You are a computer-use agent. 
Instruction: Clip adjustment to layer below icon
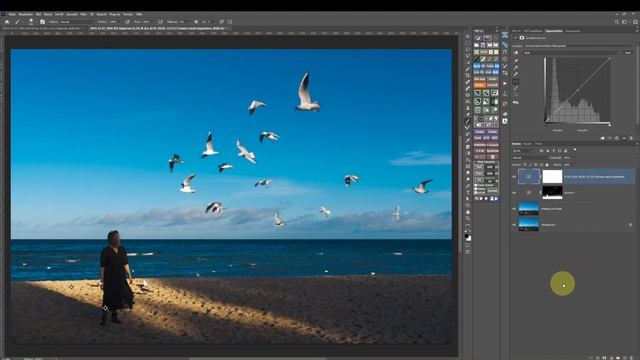[x=602, y=138]
